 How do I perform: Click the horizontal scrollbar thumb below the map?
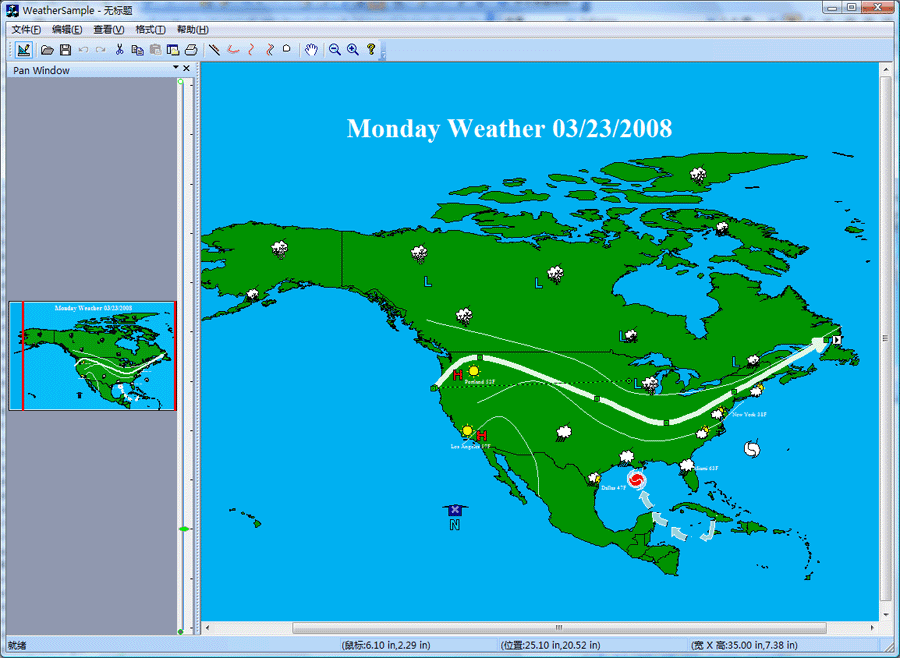tap(559, 628)
